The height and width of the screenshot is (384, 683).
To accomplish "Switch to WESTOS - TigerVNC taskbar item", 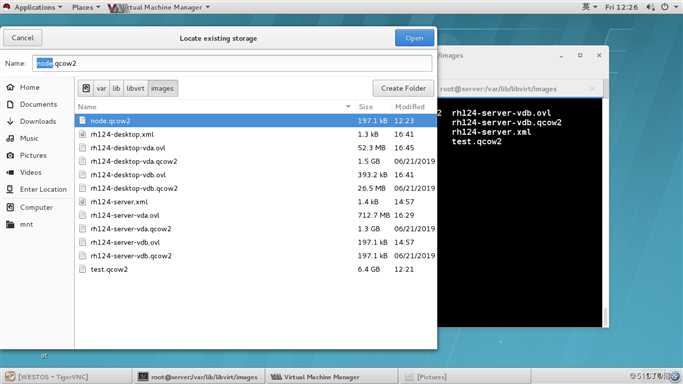I will [x=66, y=377].
